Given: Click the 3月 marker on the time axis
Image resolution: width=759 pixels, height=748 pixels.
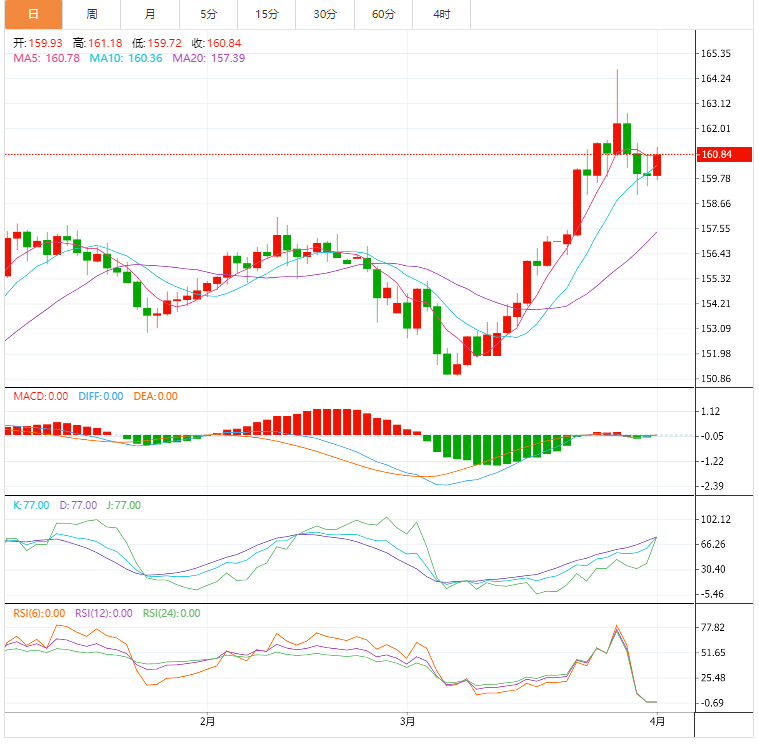Looking at the screenshot, I should pos(407,720).
